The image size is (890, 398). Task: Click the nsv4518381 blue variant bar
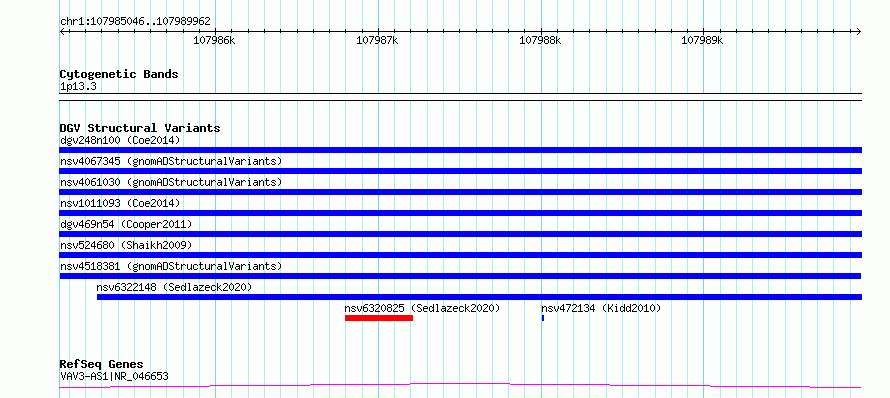click(x=460, y=276)
